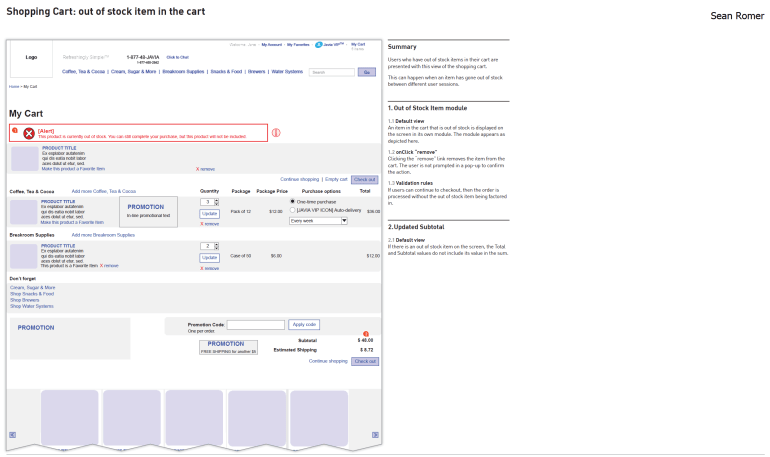Screen dimensions: 770x457
Task: Click the Logo placeholder box
Action: point(31,58)
